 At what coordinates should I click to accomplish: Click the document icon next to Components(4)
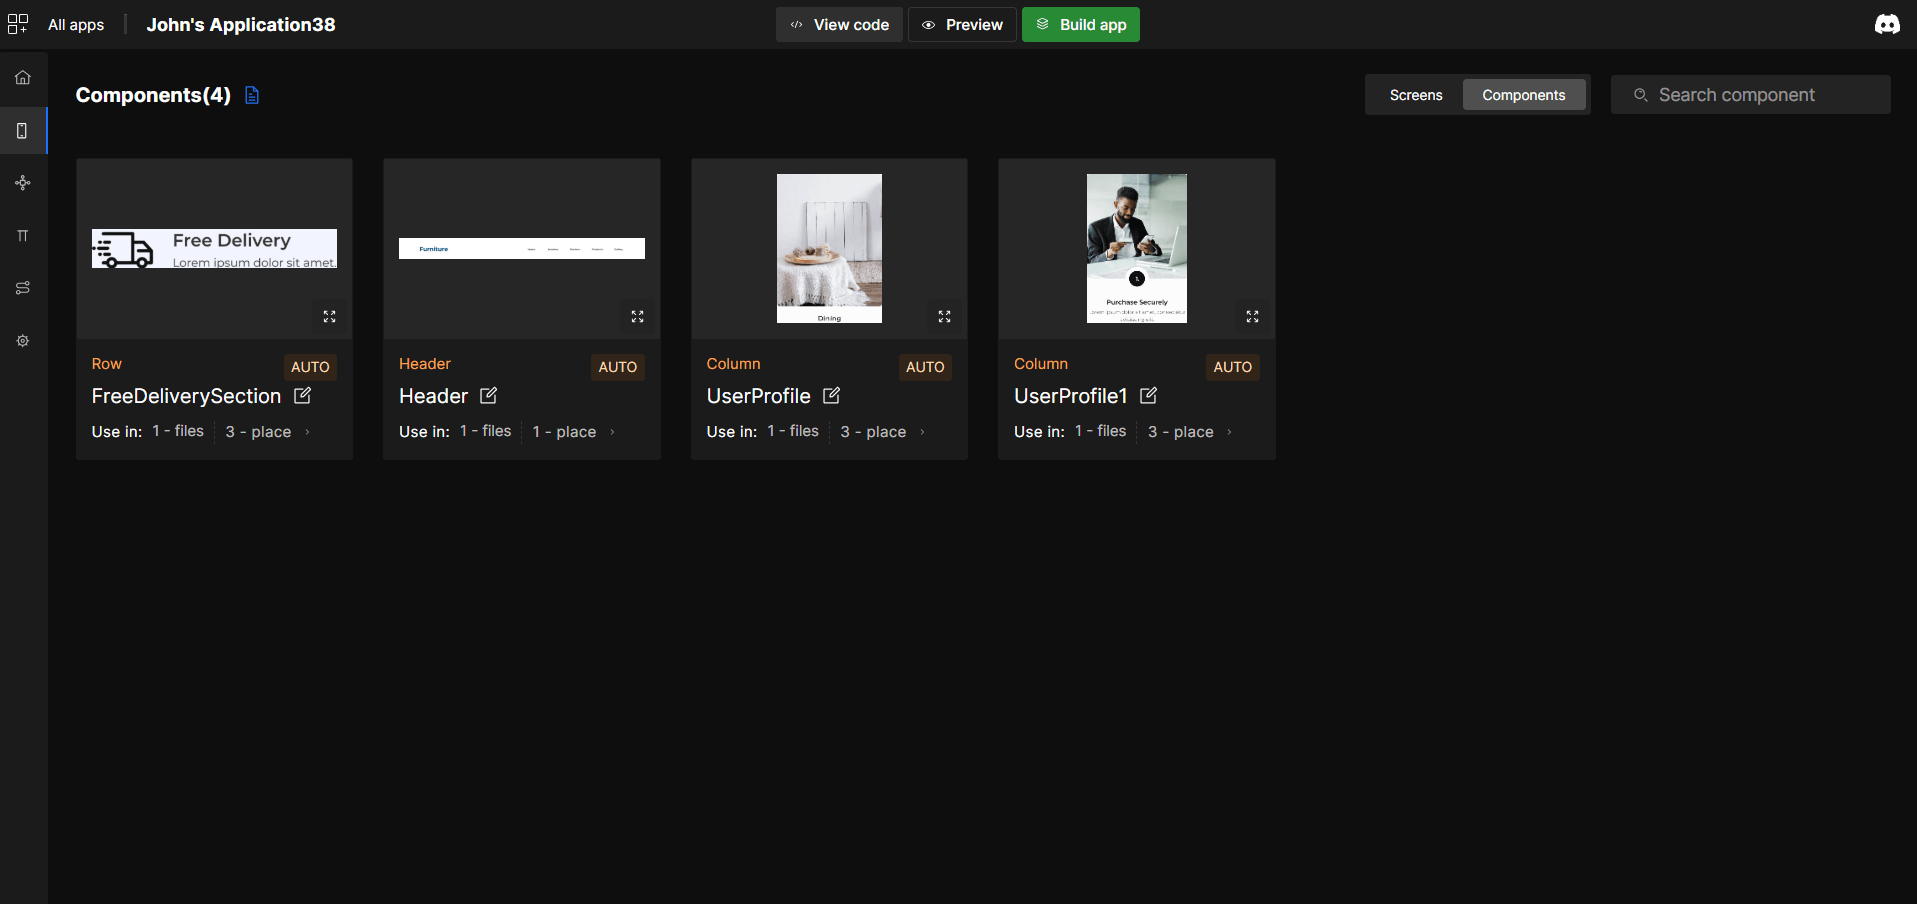(251, 94)
